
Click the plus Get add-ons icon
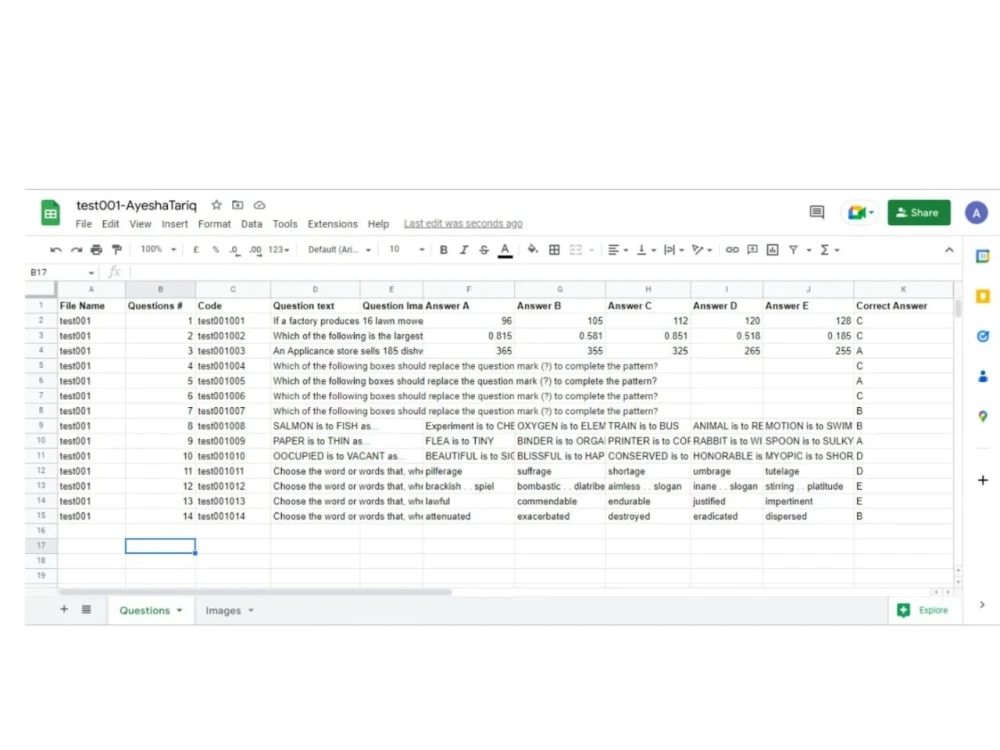pyautogui.click(x=983, y=480)
